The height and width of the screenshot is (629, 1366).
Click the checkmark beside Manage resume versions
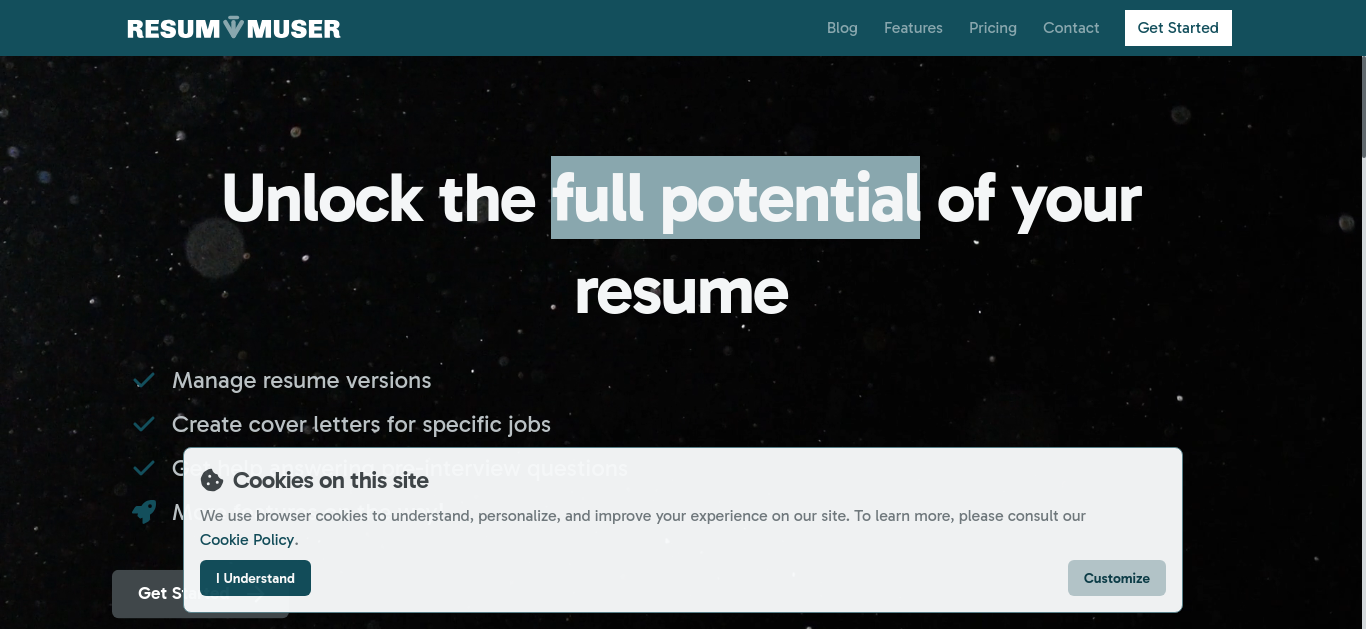pyautogui.click(x=144, y=380)
